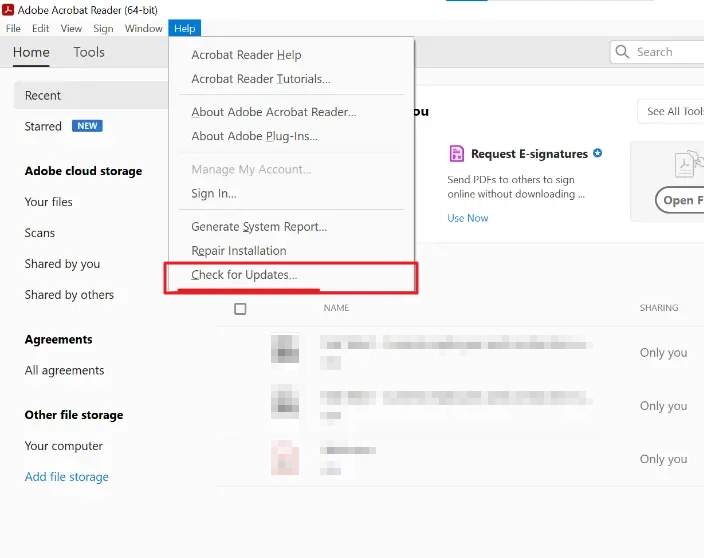Open the Edit menu
This screenshot has width=704, height=558.
point(40,28)
